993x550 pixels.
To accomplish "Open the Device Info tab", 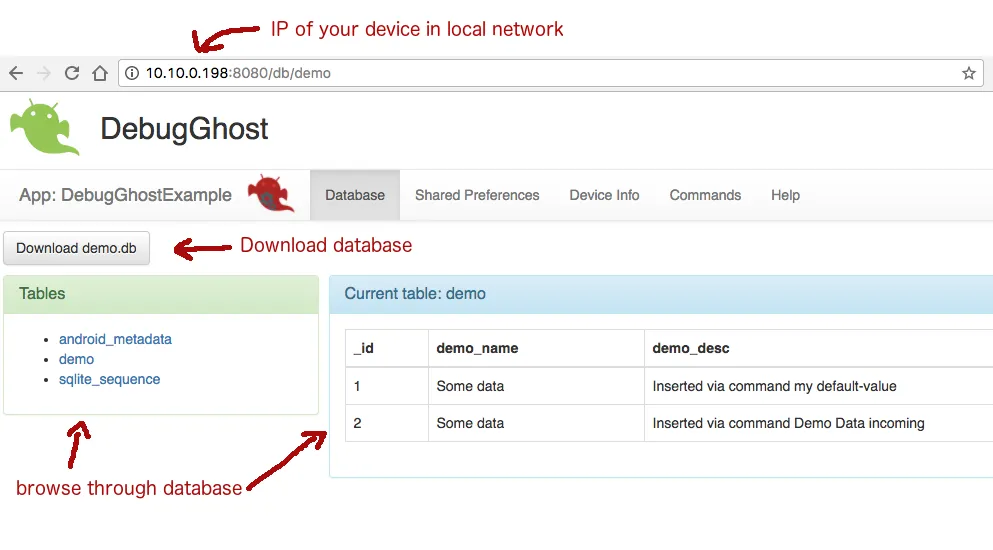I will pos(604,195).
